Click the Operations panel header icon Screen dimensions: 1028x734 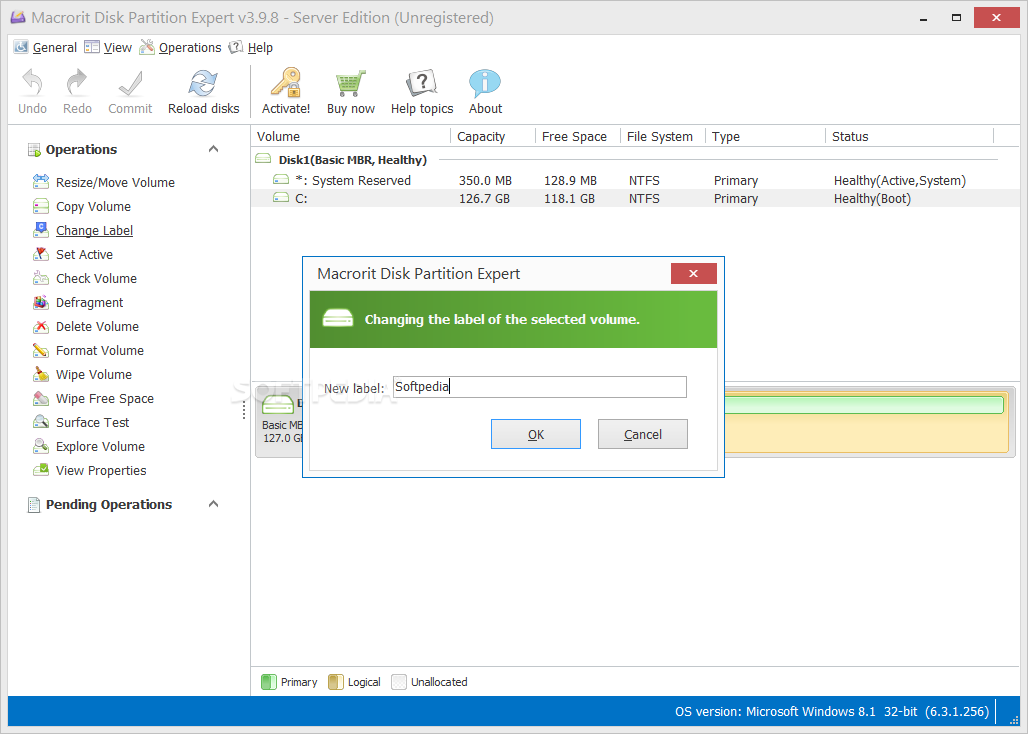click(34, 150)
